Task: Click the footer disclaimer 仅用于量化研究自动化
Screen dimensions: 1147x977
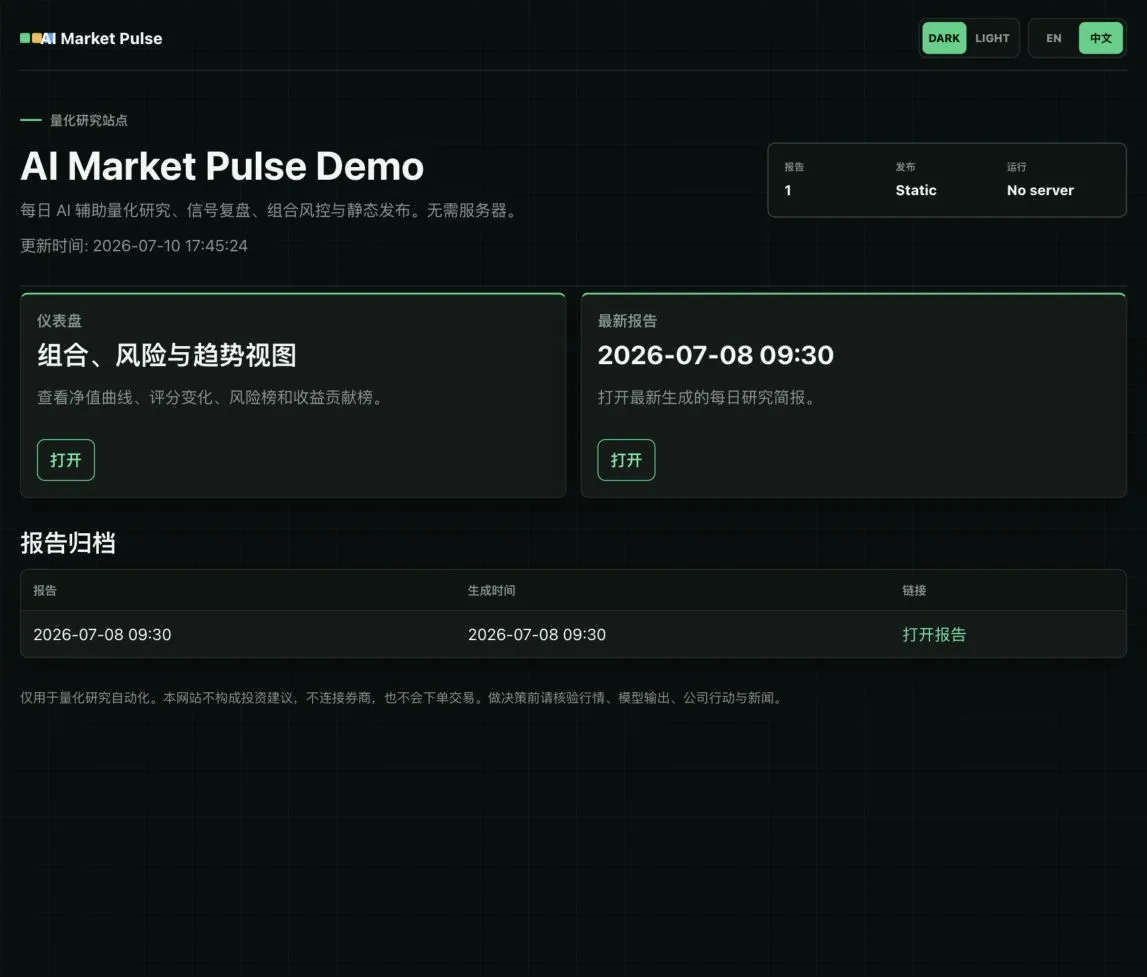Action: point(404,698)
